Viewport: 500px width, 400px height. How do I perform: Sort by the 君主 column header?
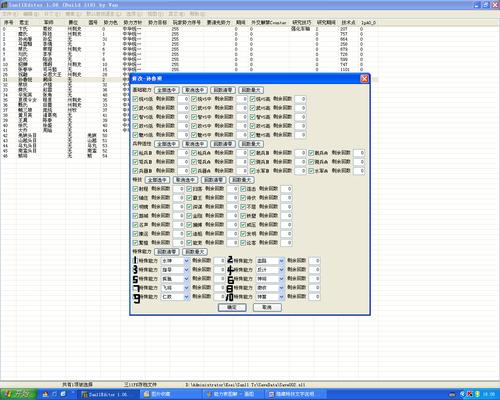24,23
